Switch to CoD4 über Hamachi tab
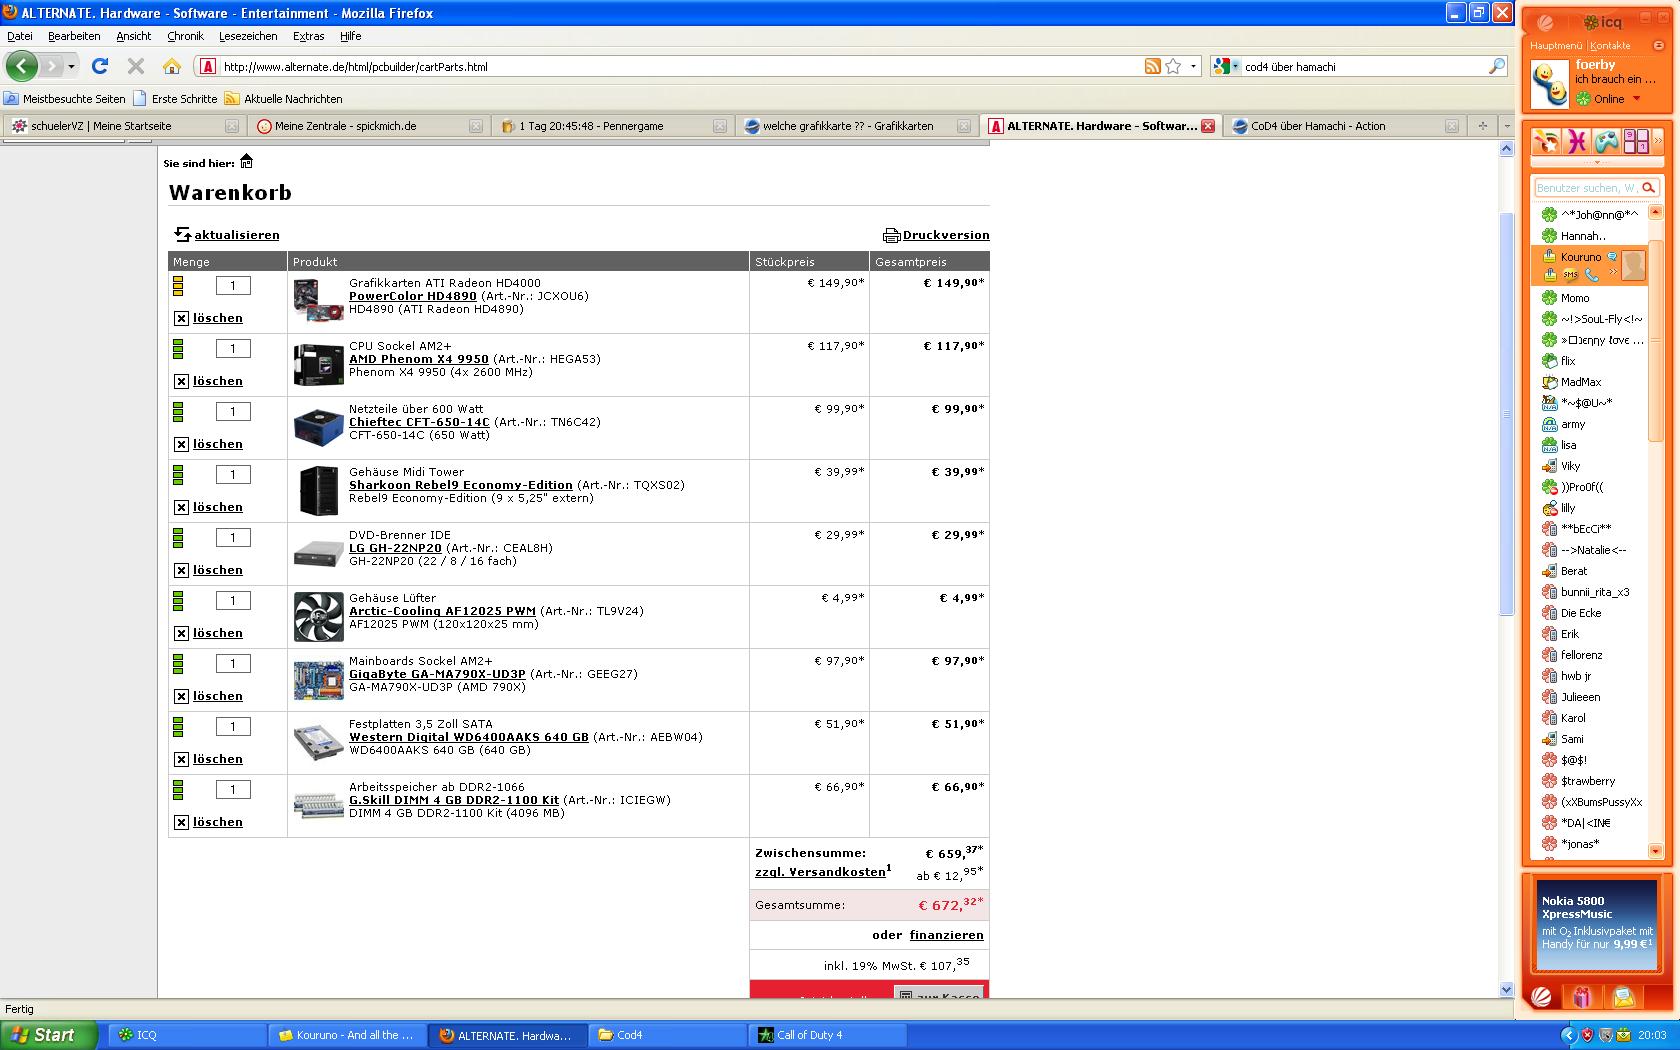The height and width of the screenshot is (1050, 1680). pyautogui.click(x=1345, y=126)
